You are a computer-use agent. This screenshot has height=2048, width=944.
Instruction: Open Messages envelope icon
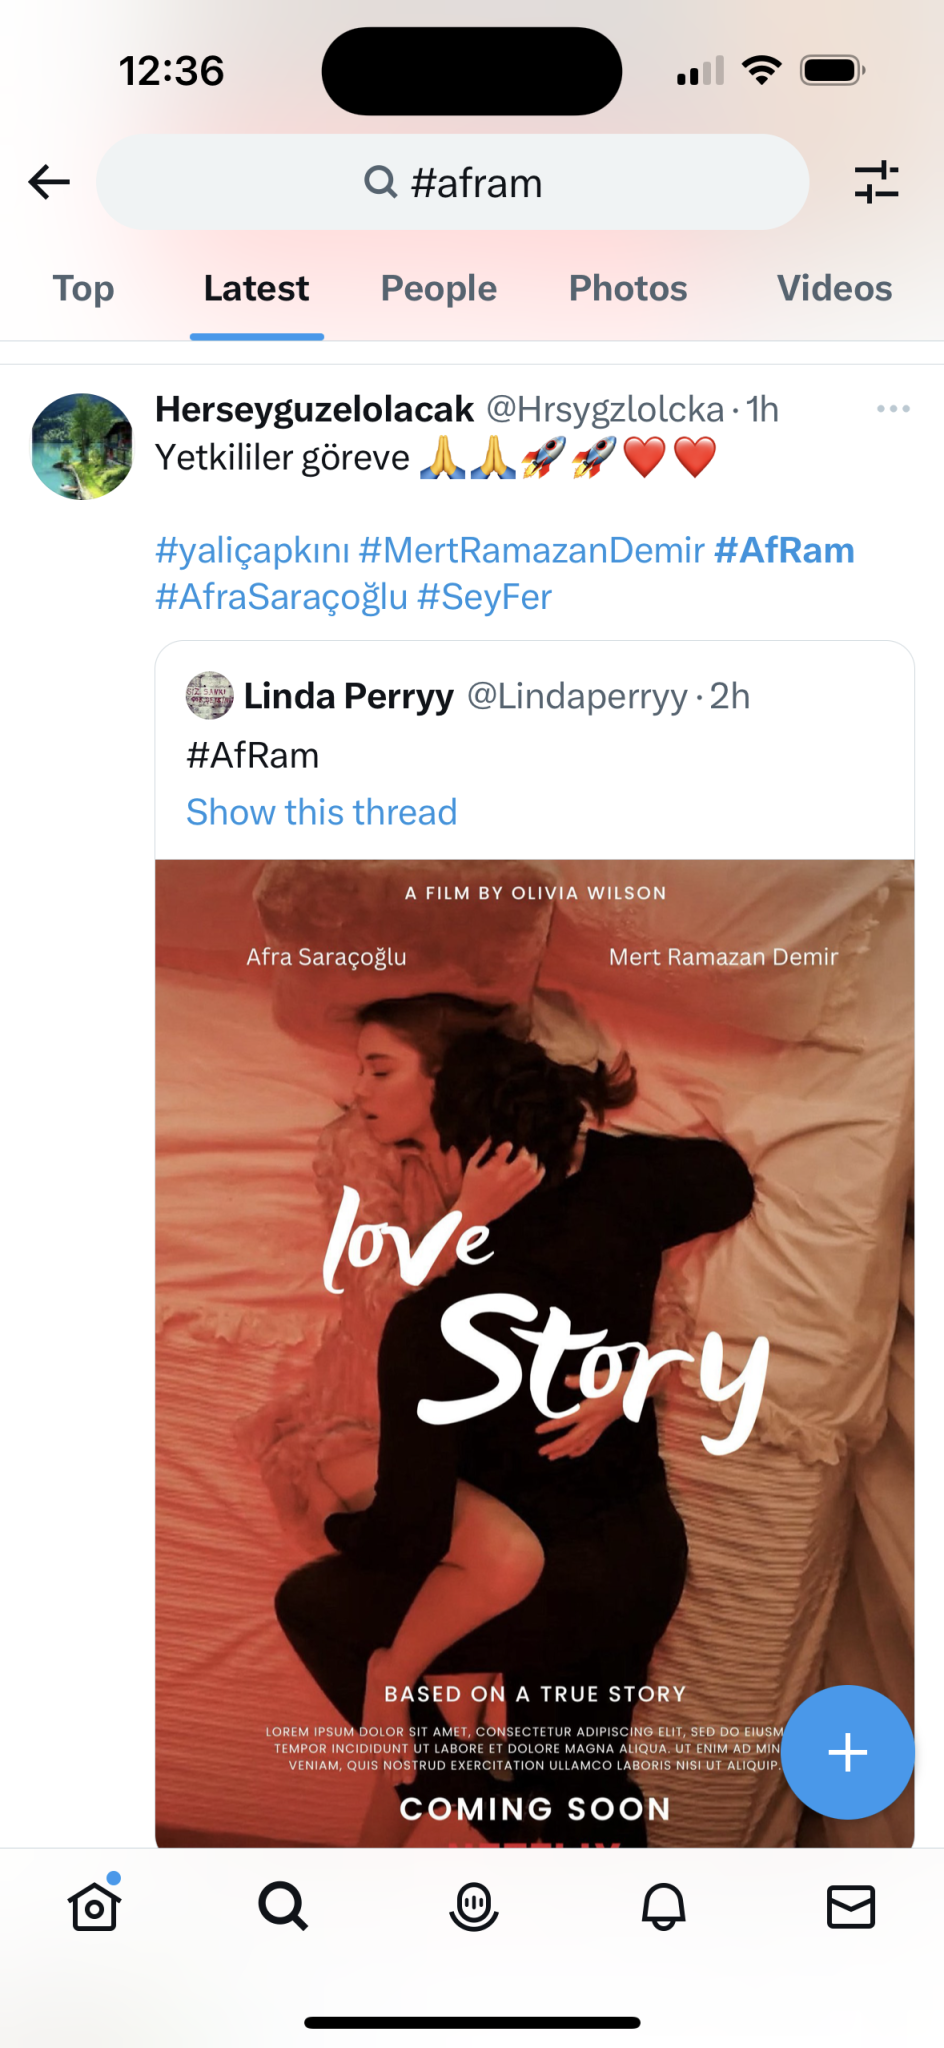851,1906
